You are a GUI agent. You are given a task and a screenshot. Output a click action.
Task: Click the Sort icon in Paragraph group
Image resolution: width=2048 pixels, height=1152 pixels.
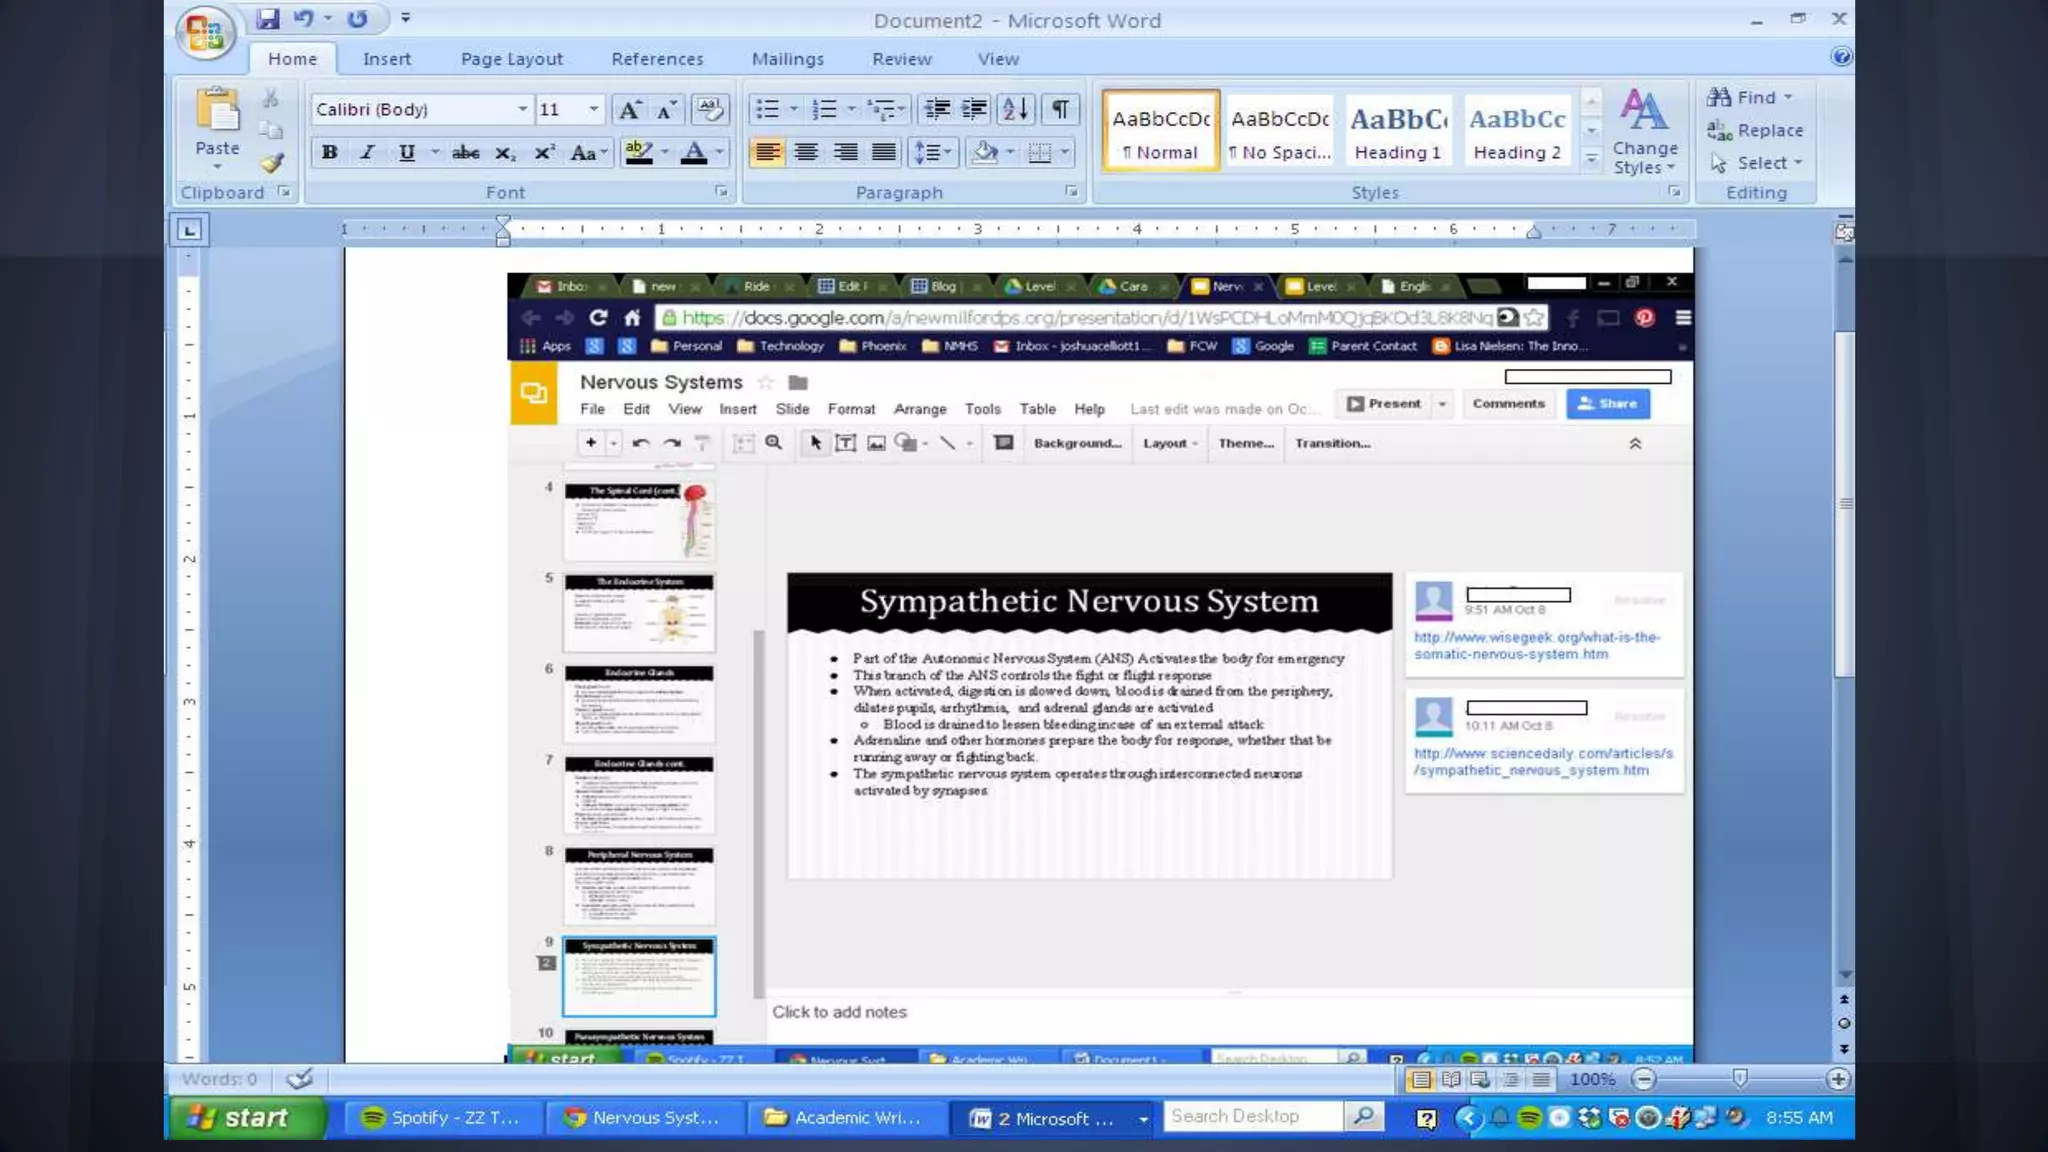[x=1015, y=109]
